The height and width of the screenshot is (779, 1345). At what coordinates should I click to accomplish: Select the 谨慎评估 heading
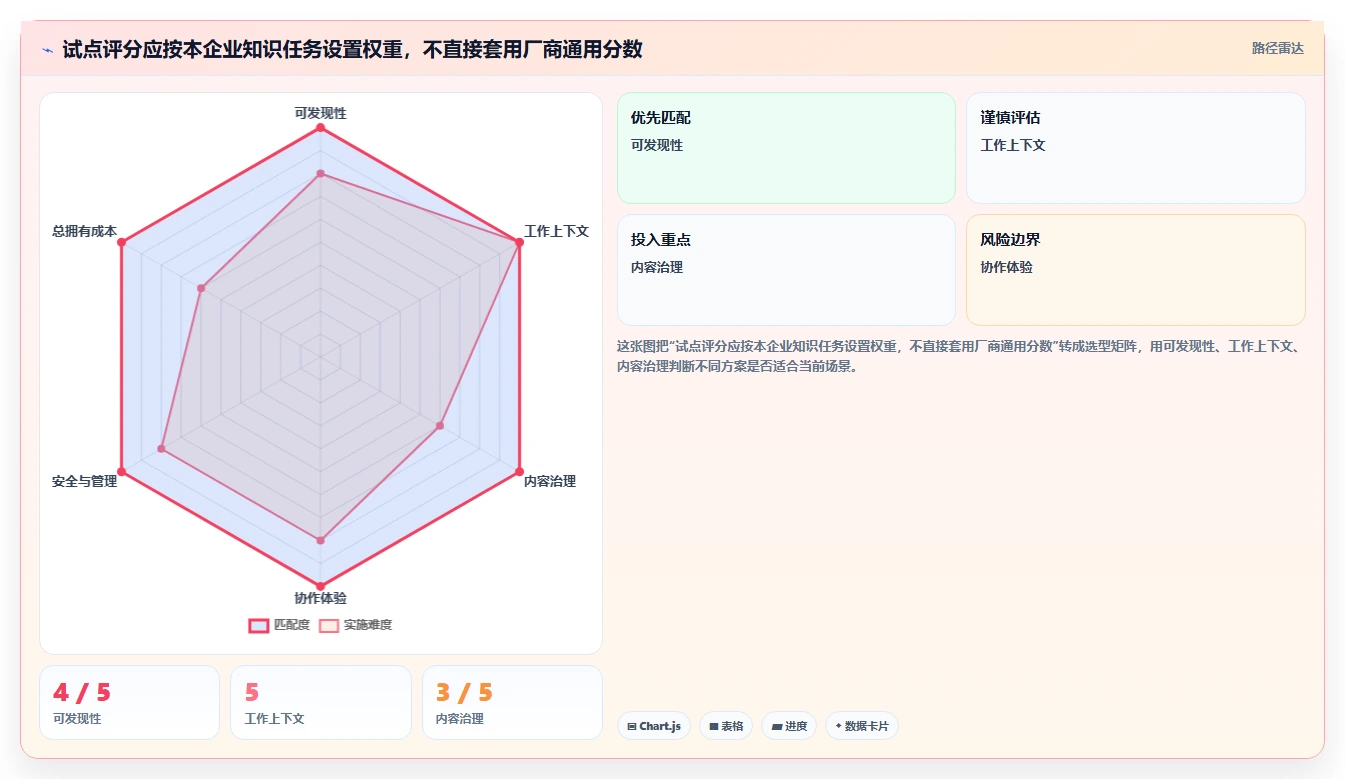point(1010,118)
